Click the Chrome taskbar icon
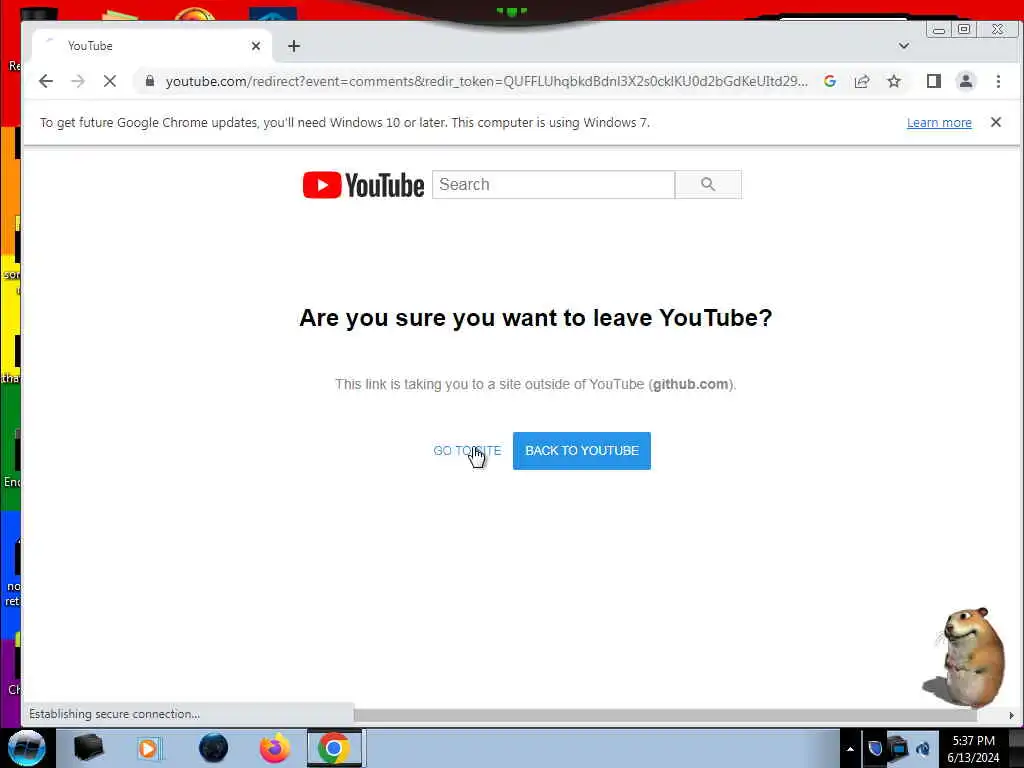The image size is (1024, 768). [x=334, y=748]
